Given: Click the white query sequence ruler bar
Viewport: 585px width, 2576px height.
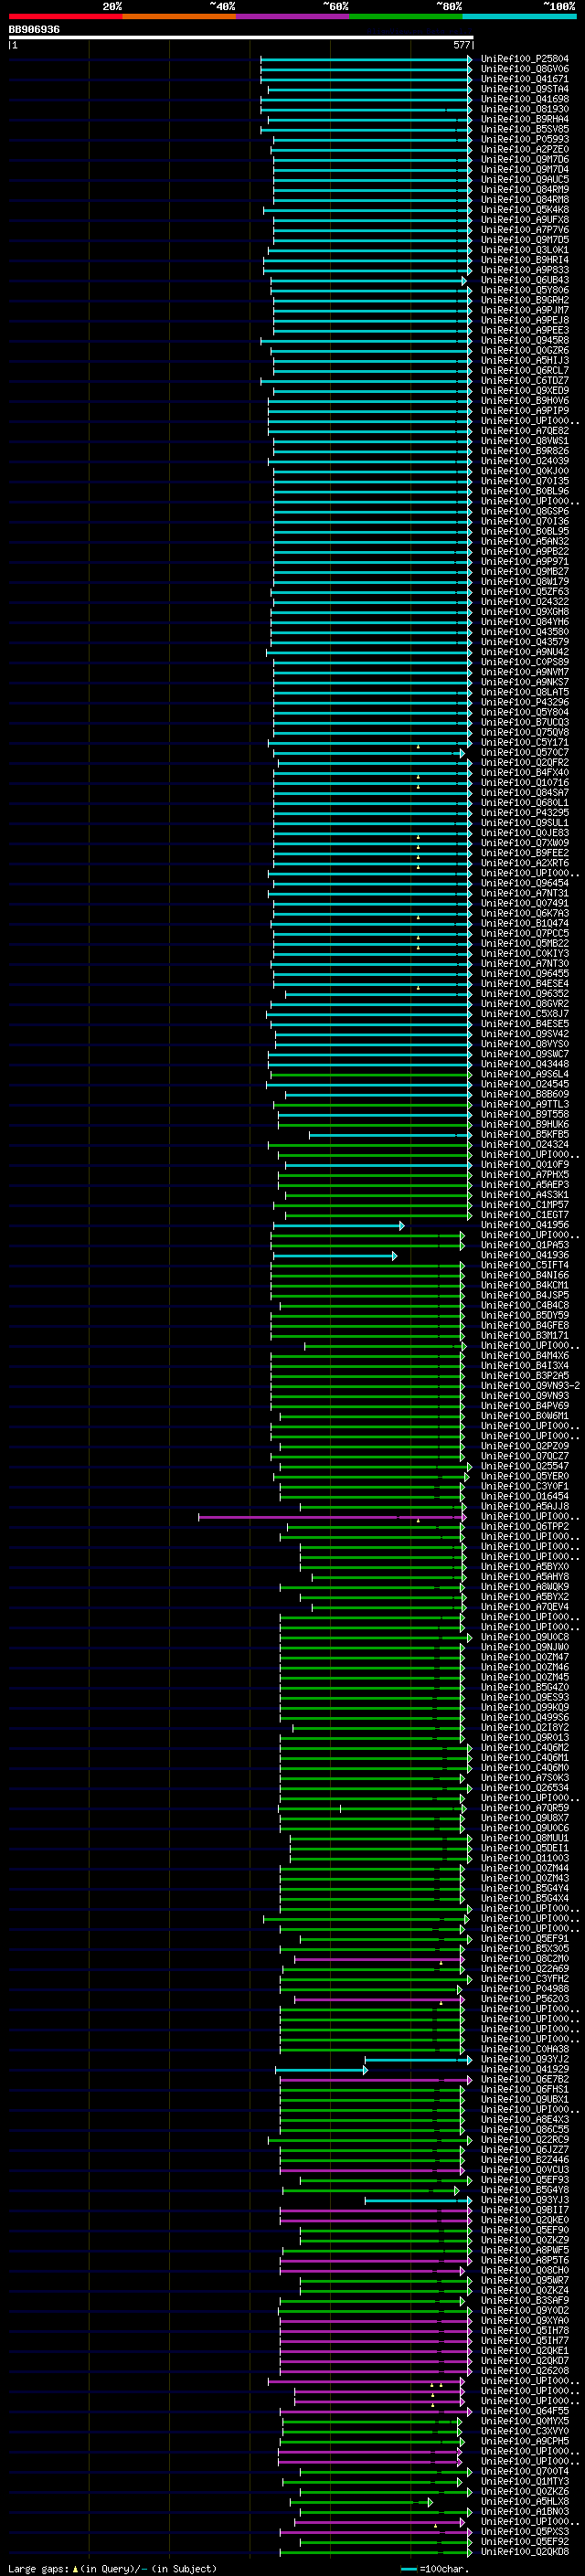Looking at the screenshot, I should 241,37.
